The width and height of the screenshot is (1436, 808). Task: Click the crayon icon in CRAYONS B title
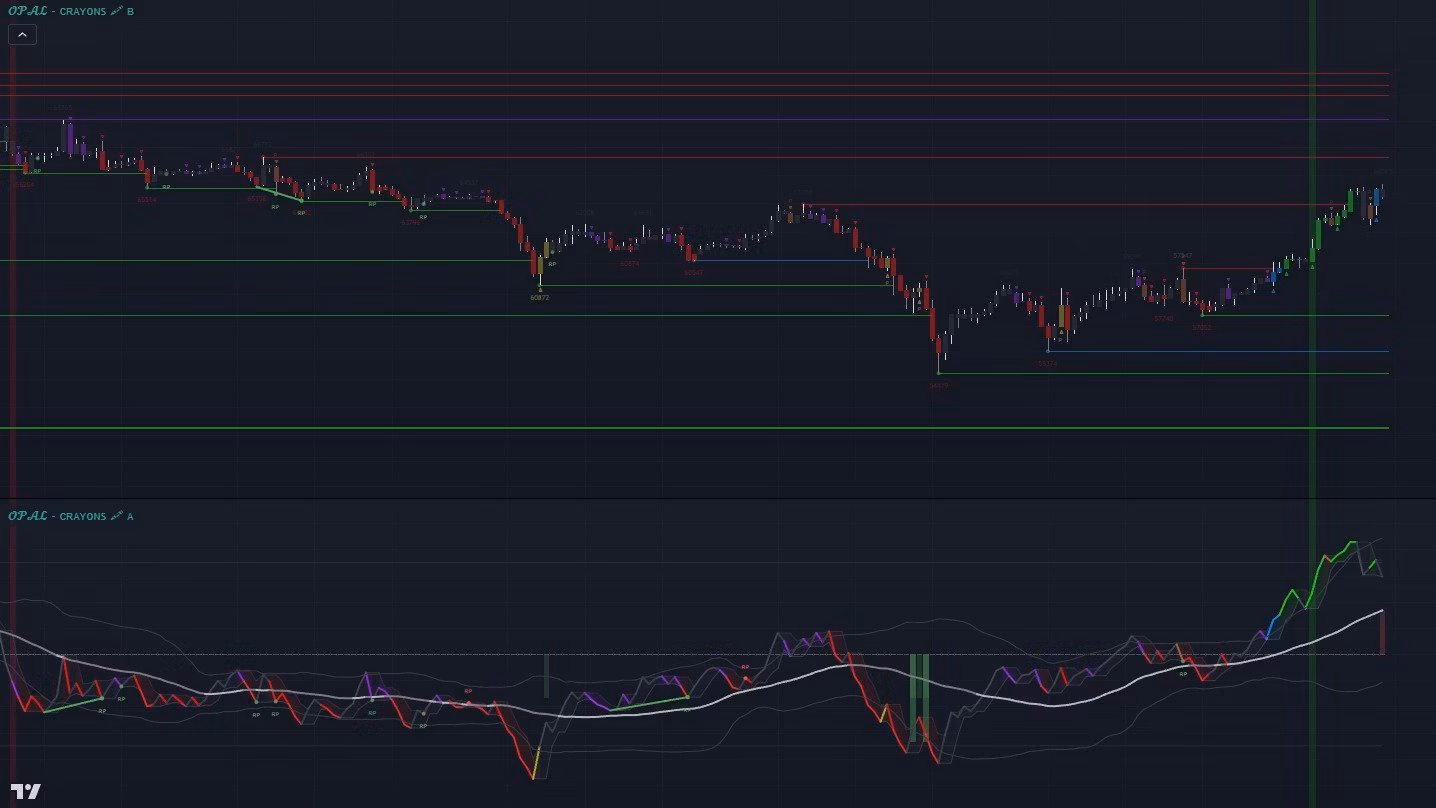pos(117,11)
